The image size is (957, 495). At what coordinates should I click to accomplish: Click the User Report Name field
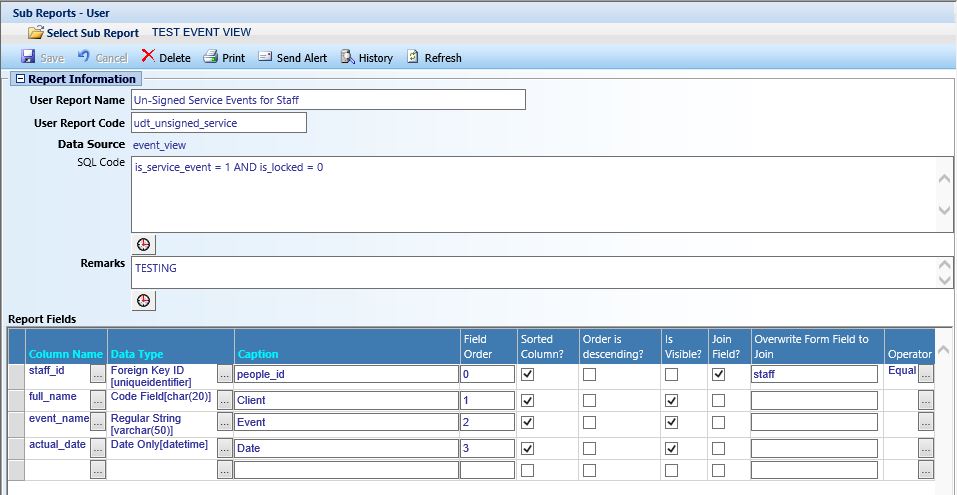(x=328, y=99)
